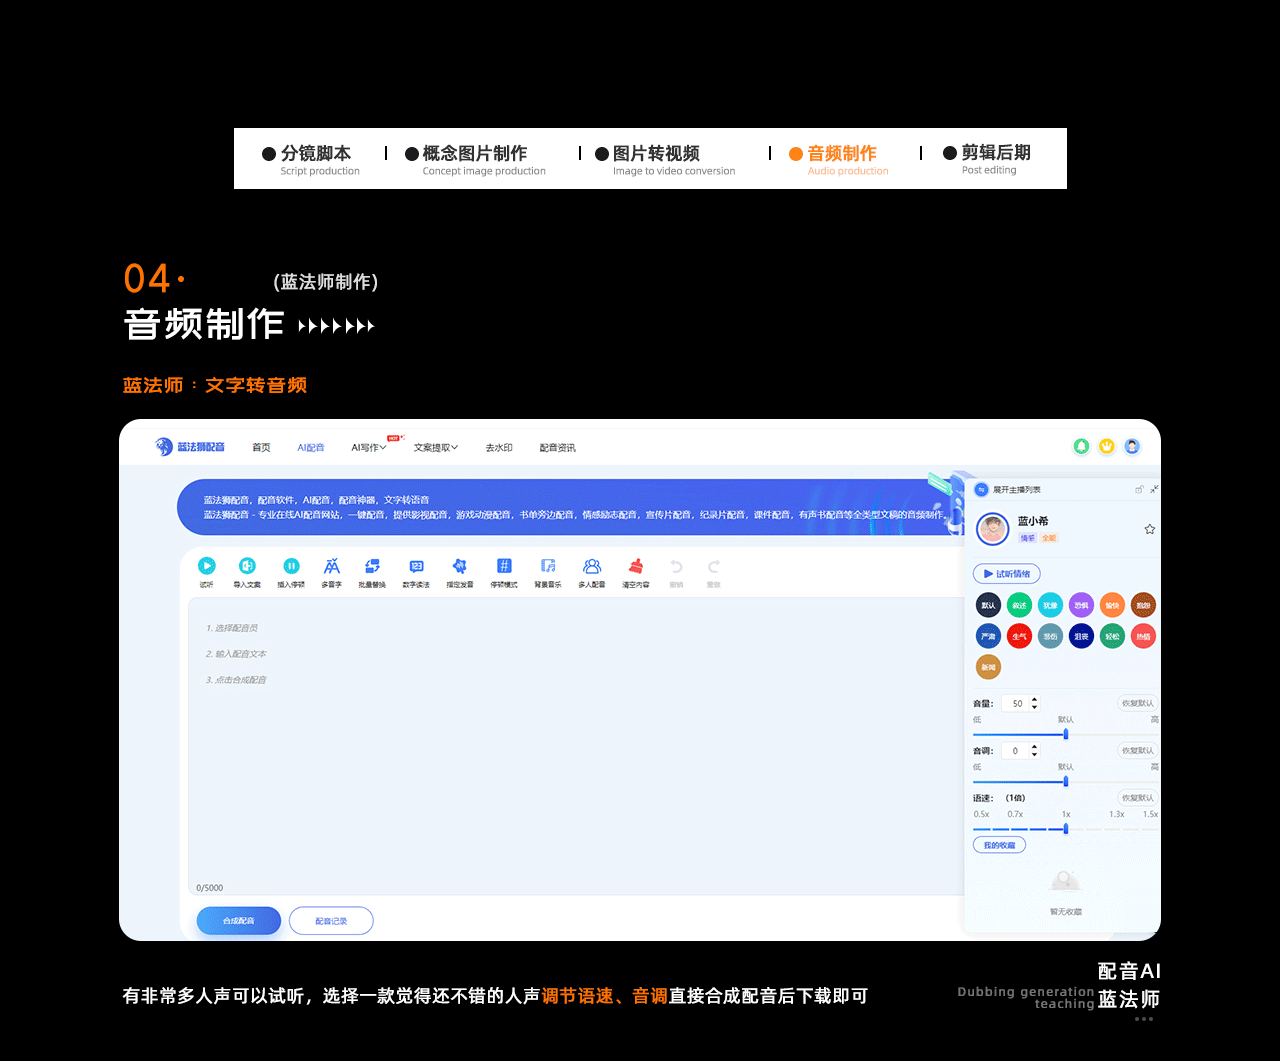
Task: Click the 插入停顿 insert pause icon
Action: tap(291, 566)
